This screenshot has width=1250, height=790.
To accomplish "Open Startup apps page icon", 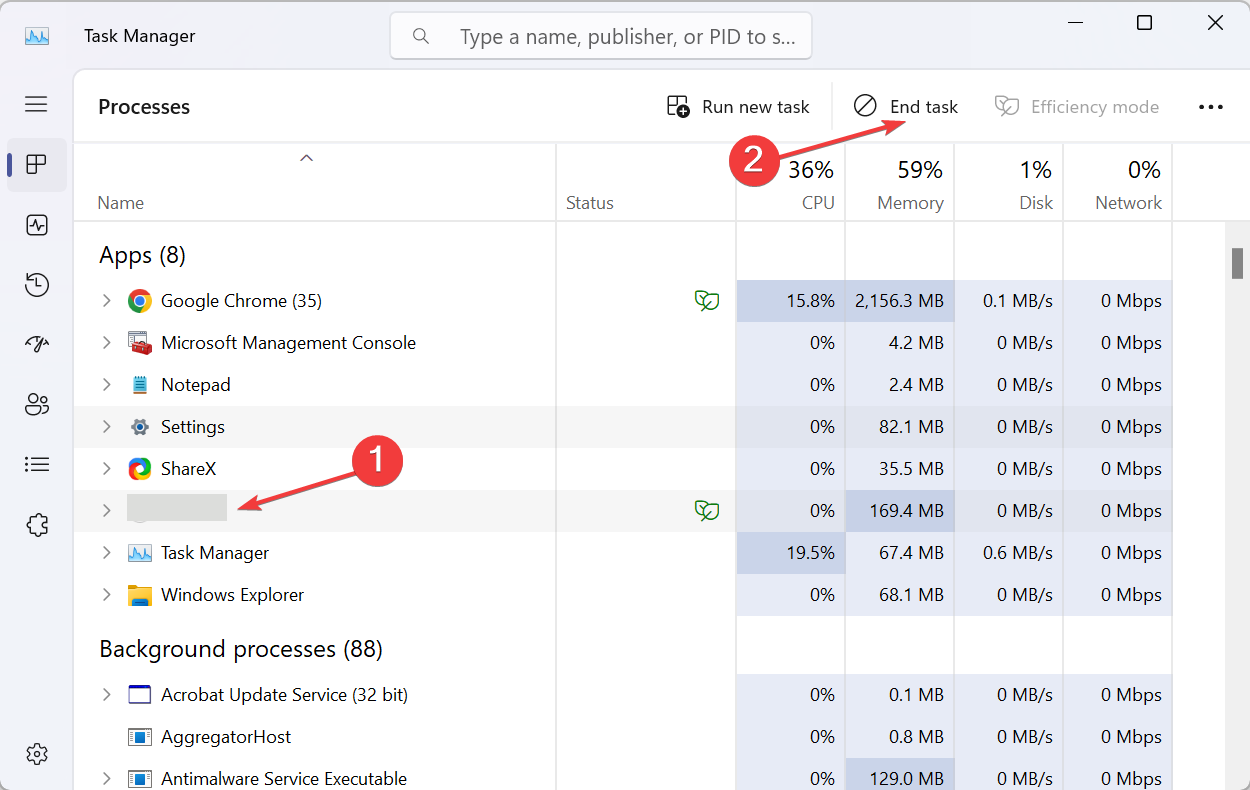I will click(x=37, y=345).
